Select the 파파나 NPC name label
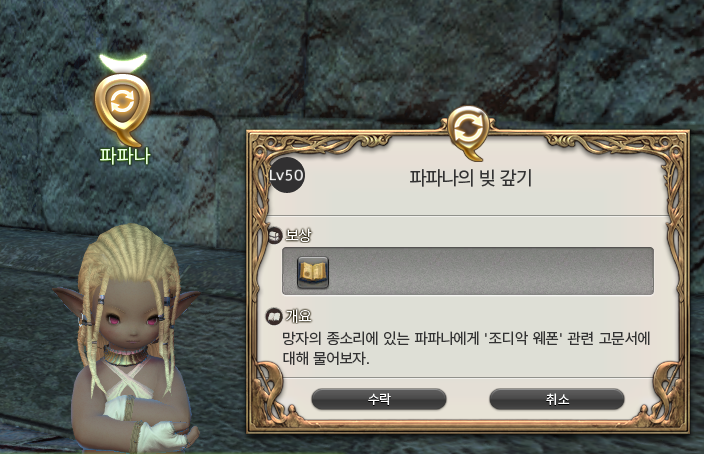The image size is (704, 454). [x=124, y=155]
